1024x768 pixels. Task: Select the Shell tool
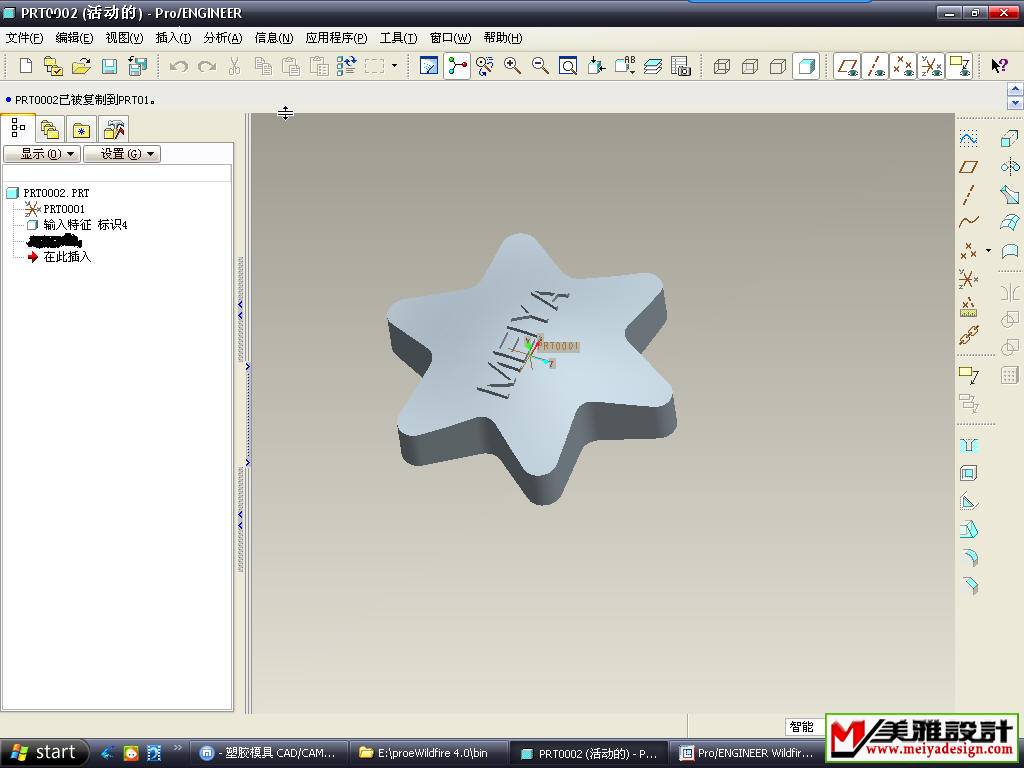click(x=968, y=473)
